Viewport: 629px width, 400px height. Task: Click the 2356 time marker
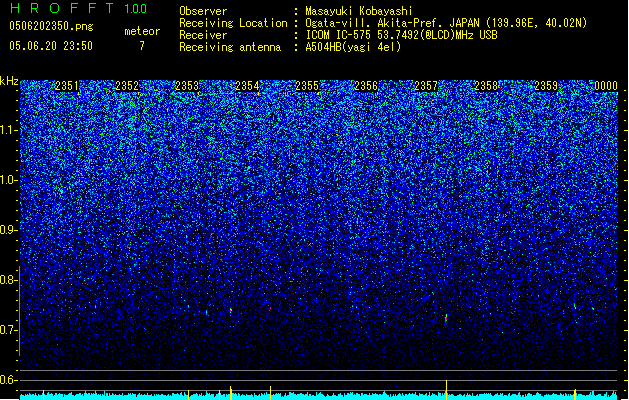(366, 86)
